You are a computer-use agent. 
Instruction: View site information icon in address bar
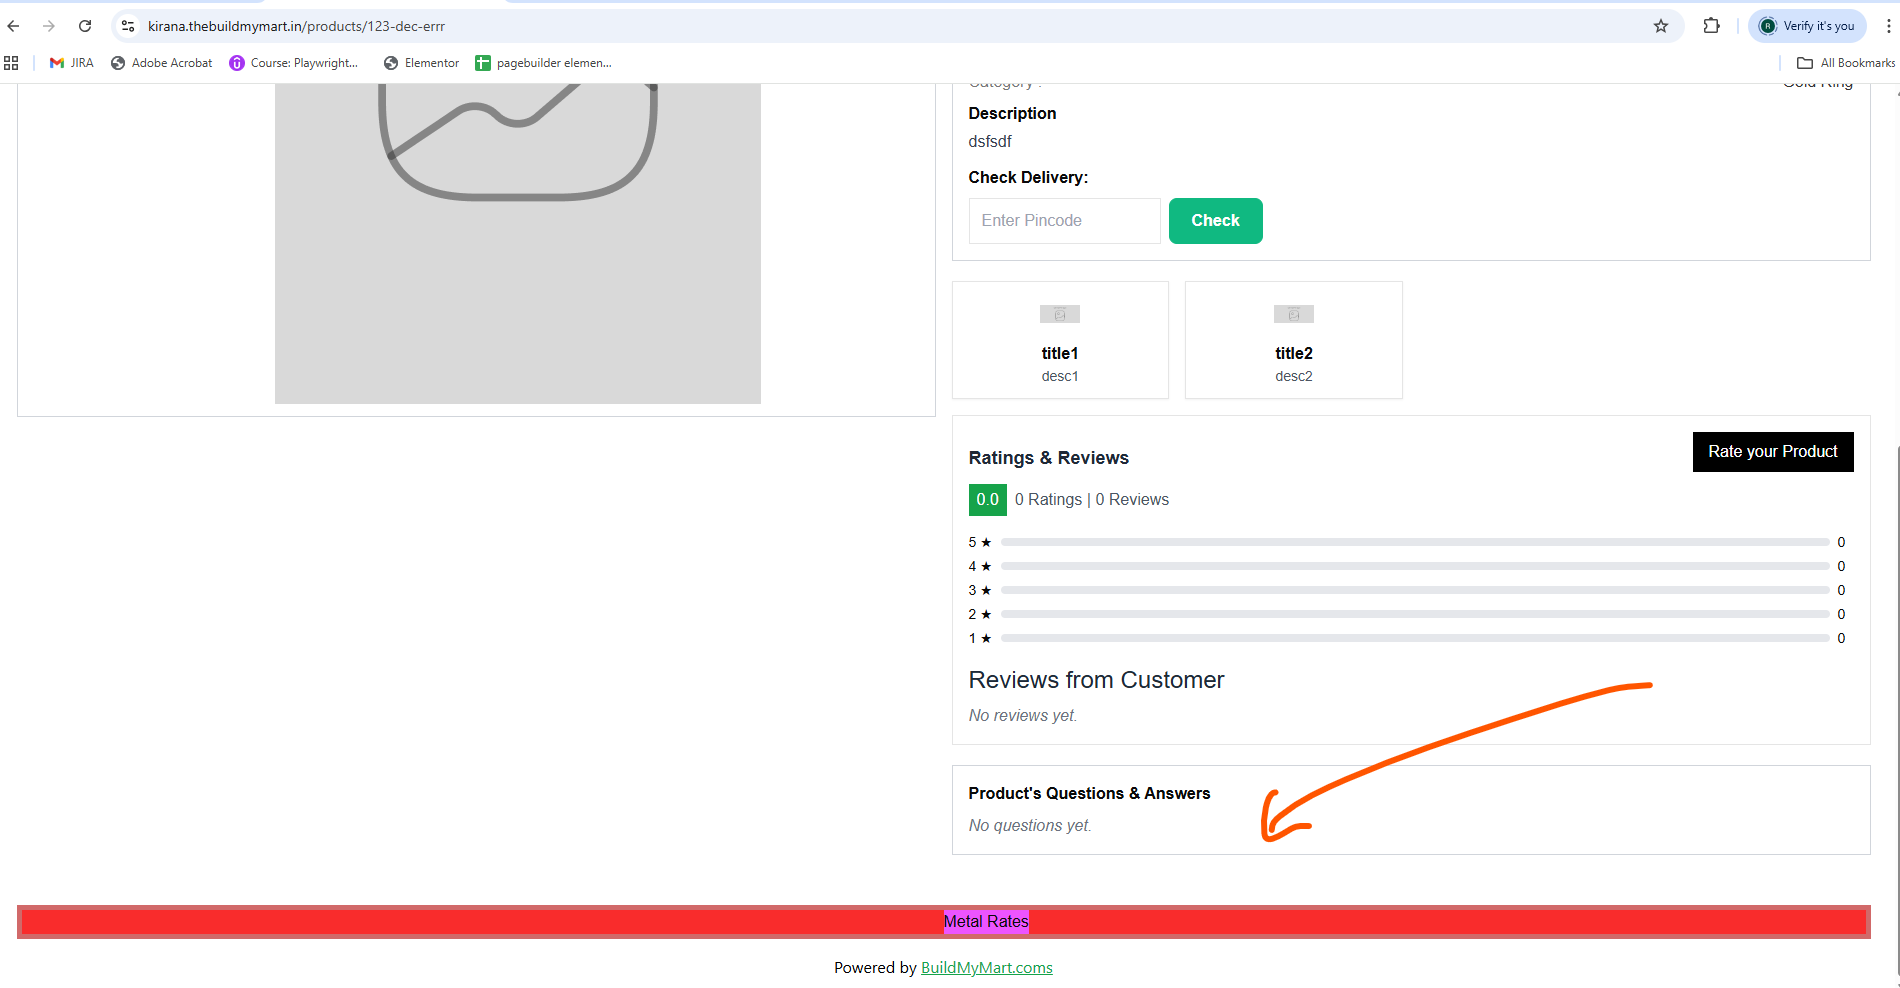pyautogui.click(x=128, y=26)
